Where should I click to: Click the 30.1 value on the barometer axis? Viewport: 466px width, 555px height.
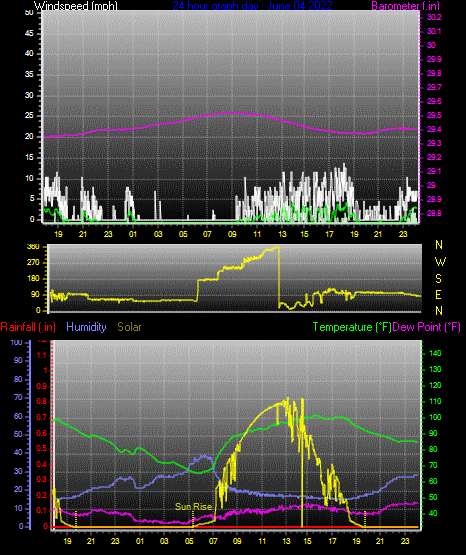pos(434,31)
